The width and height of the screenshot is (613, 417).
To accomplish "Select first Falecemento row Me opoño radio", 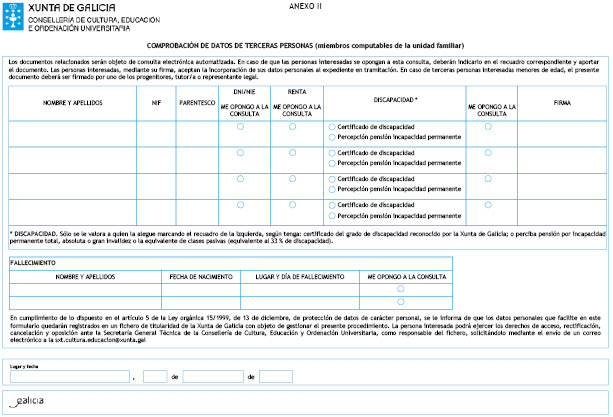I will click(x=400, y=289).
